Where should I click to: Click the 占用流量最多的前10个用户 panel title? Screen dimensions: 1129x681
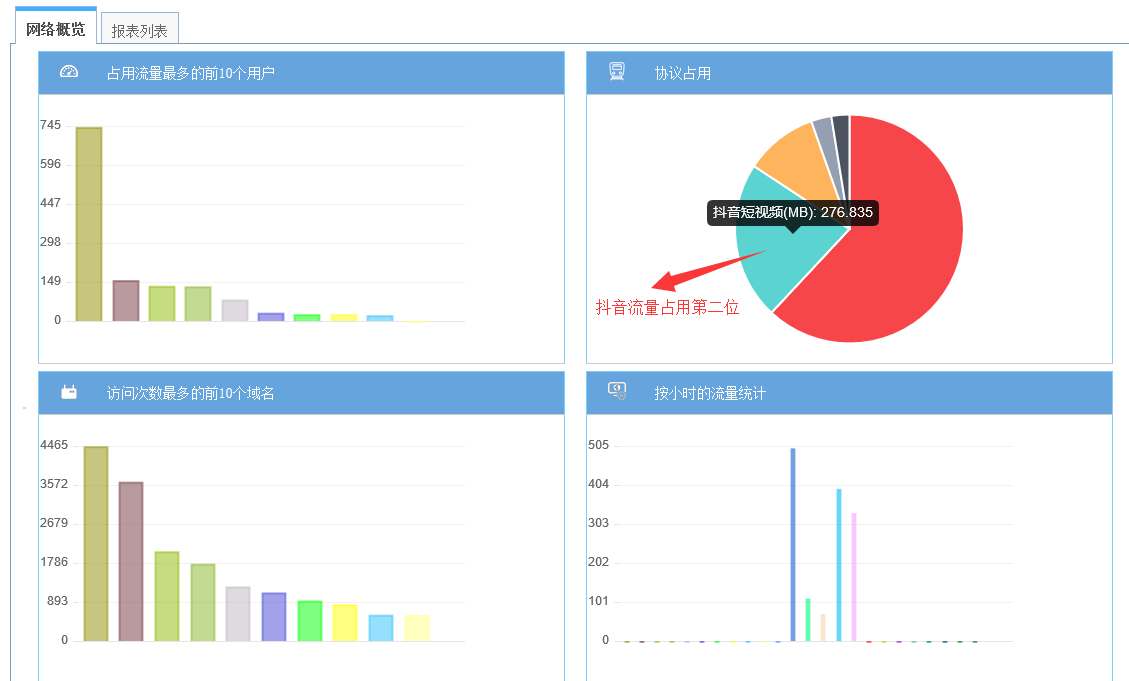191,73
